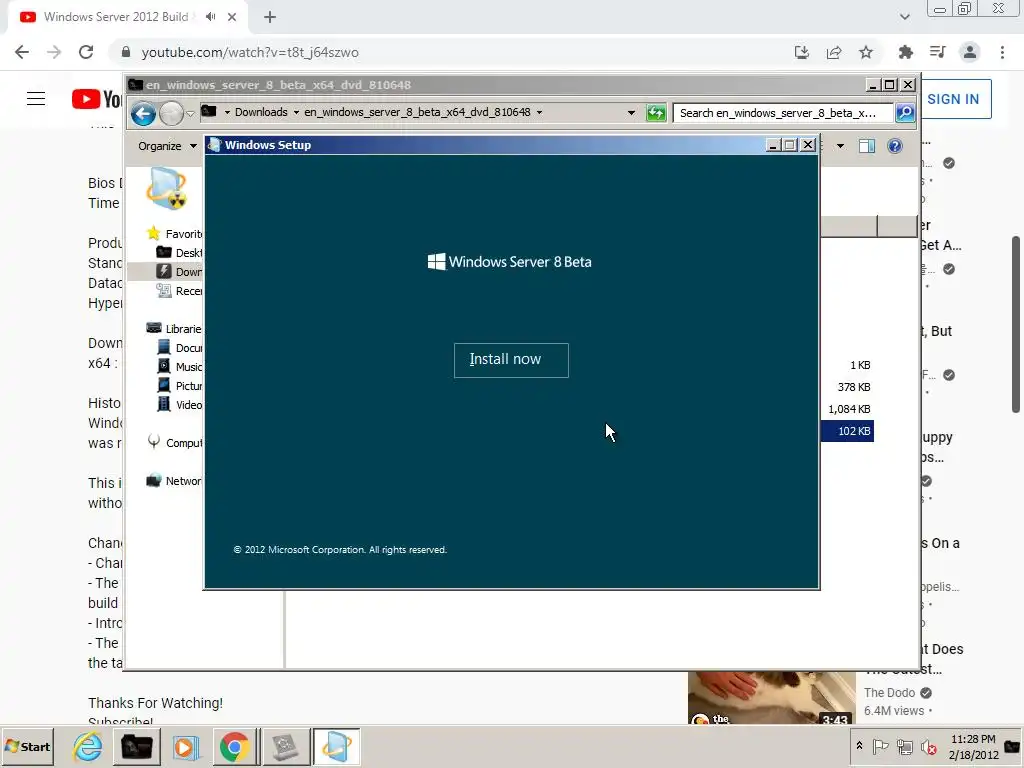Viewport: 1024px width, 768px height.
Task: Select Computer in navigation pane
Action: tap(174, 442)
